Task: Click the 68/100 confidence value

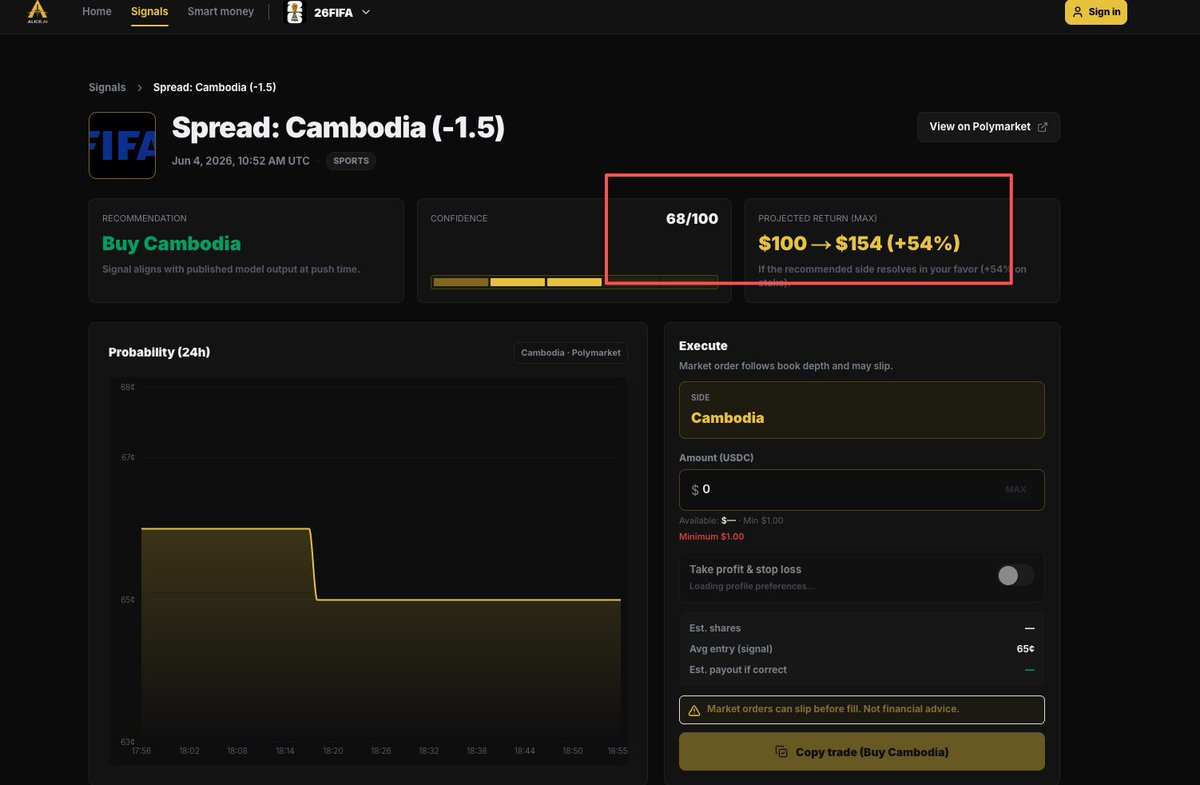Action: point(692,218)
